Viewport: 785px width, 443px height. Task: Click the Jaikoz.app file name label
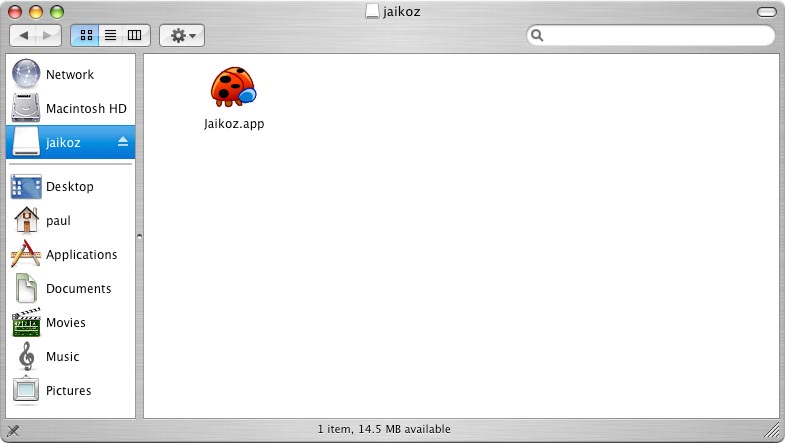click(234, 124)
